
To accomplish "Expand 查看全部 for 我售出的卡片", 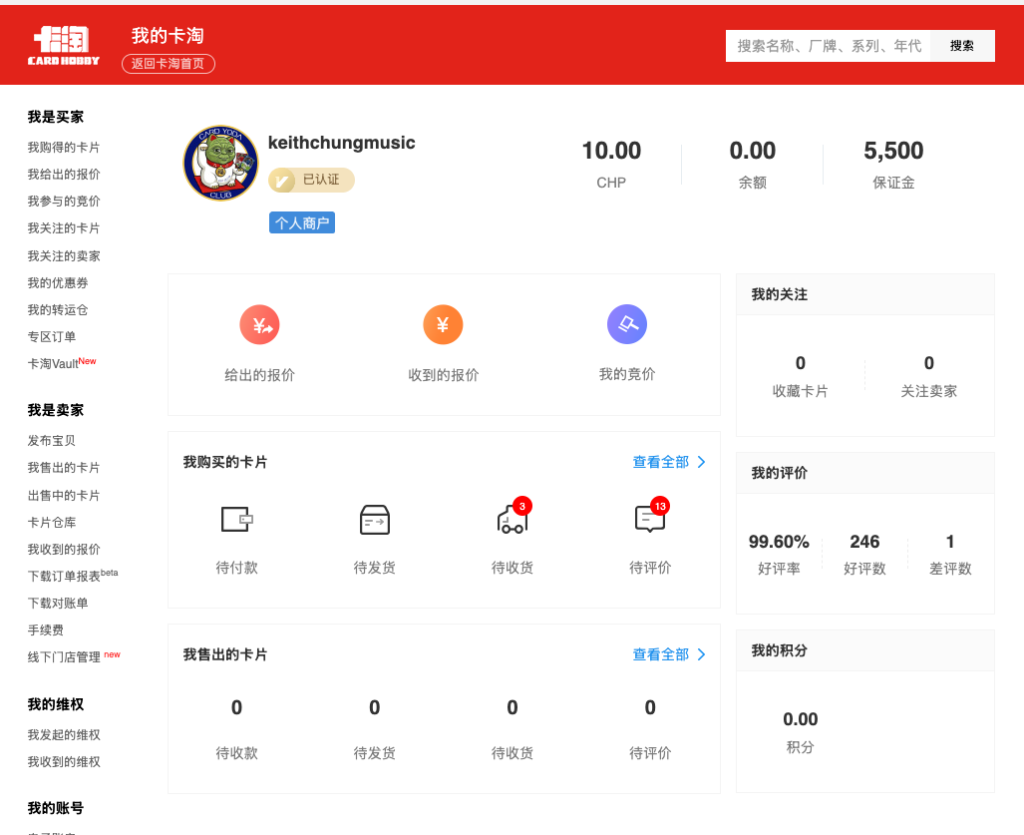I will click(668, 654).
